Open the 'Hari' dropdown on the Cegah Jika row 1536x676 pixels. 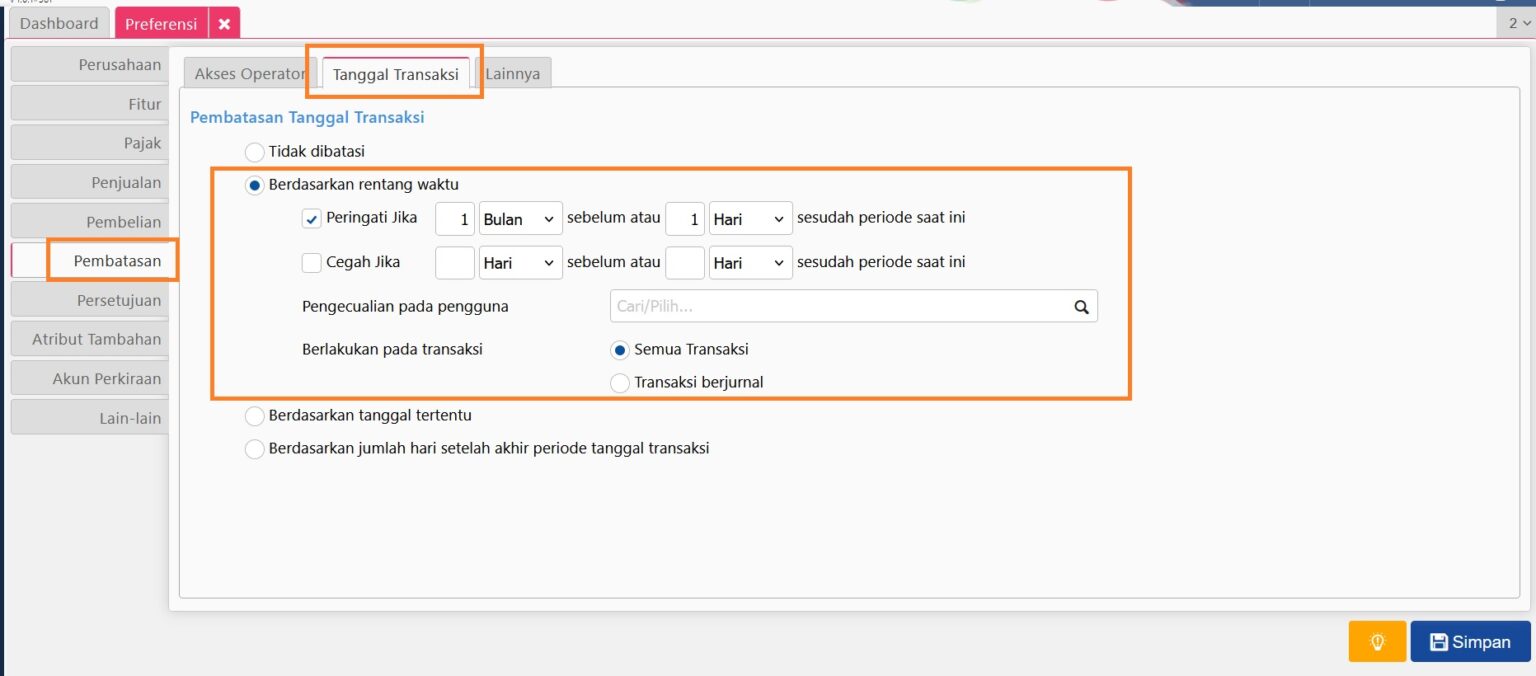click(x=520, y=262)
